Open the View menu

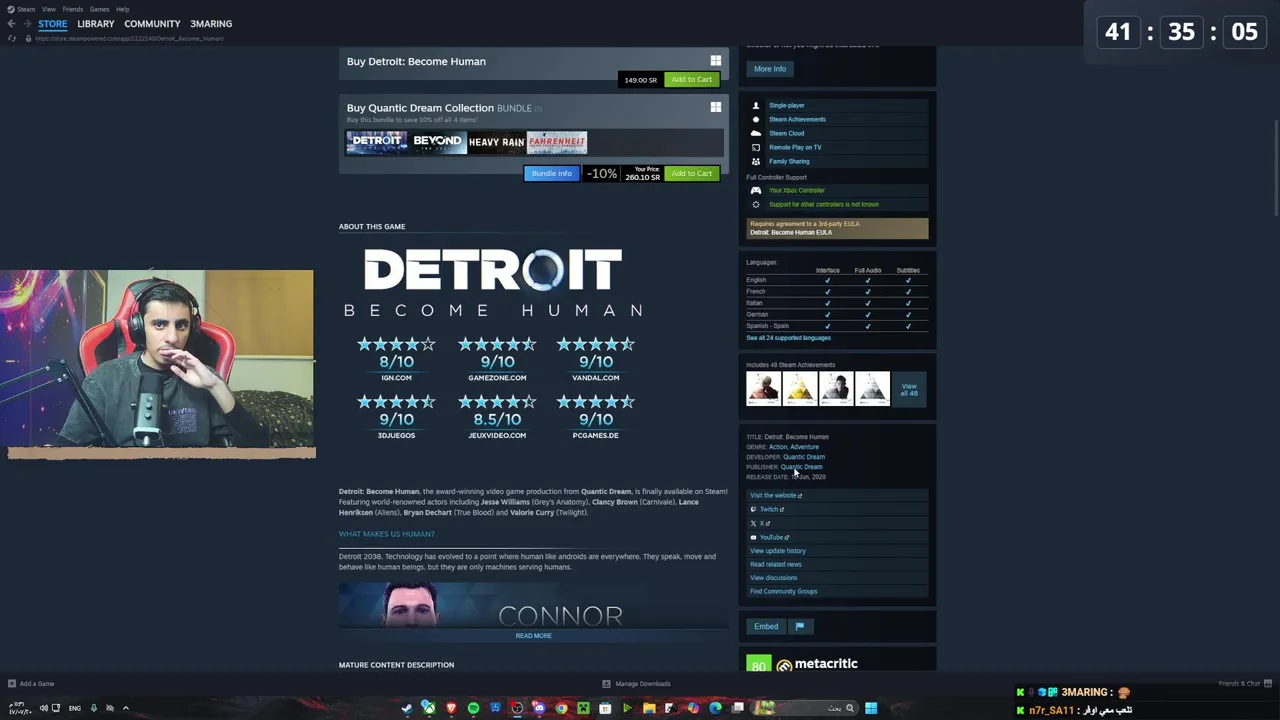tap(49, 9)
